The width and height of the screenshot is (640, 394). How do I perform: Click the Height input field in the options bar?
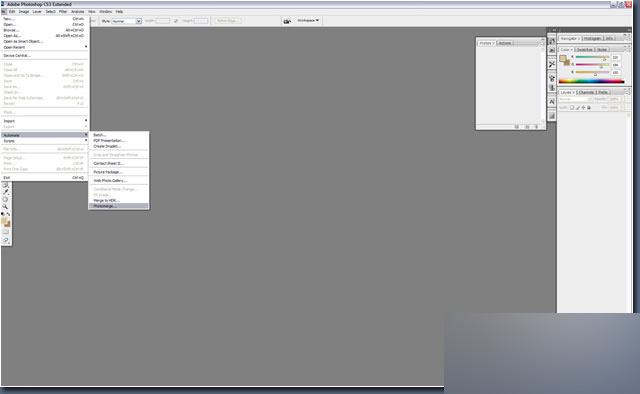[201, 20]
